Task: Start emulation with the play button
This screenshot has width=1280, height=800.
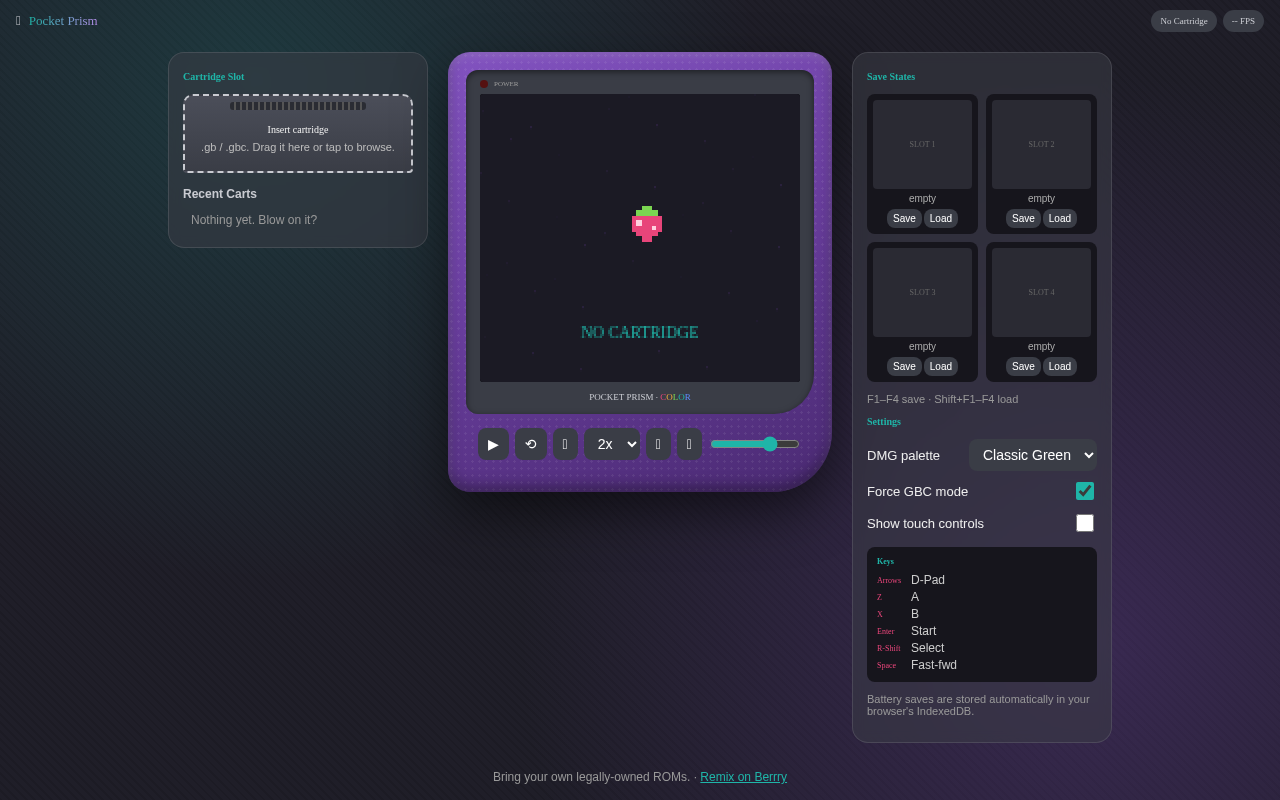Action: click(493, 444)
